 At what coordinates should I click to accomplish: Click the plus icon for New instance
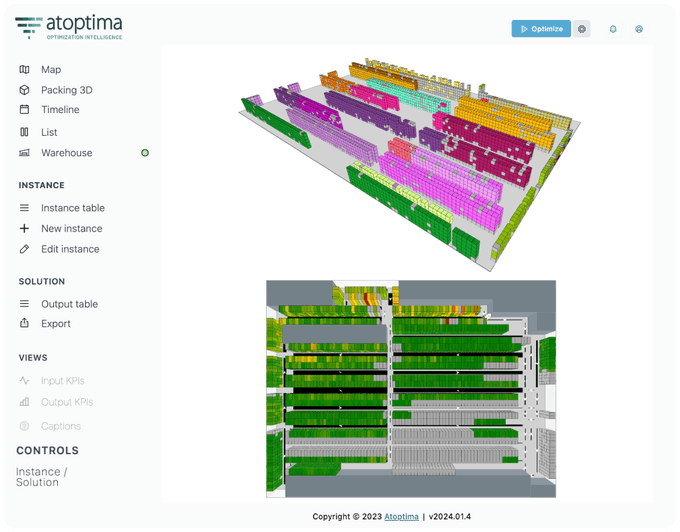[x=24, y=228]
